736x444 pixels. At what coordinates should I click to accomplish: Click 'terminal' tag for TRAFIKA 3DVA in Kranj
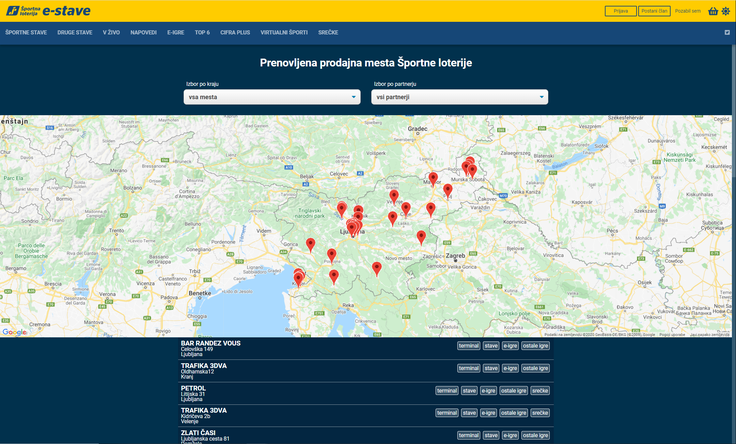pos(469,368)
